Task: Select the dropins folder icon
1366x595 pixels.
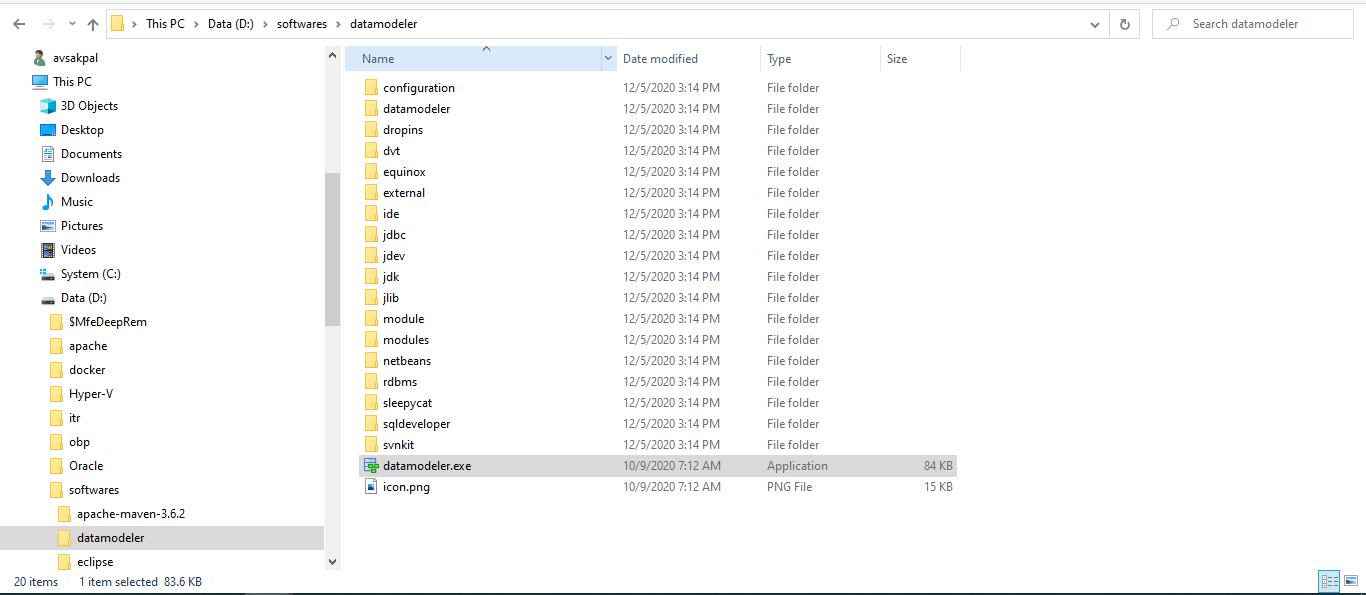Action: click(371, 130)
